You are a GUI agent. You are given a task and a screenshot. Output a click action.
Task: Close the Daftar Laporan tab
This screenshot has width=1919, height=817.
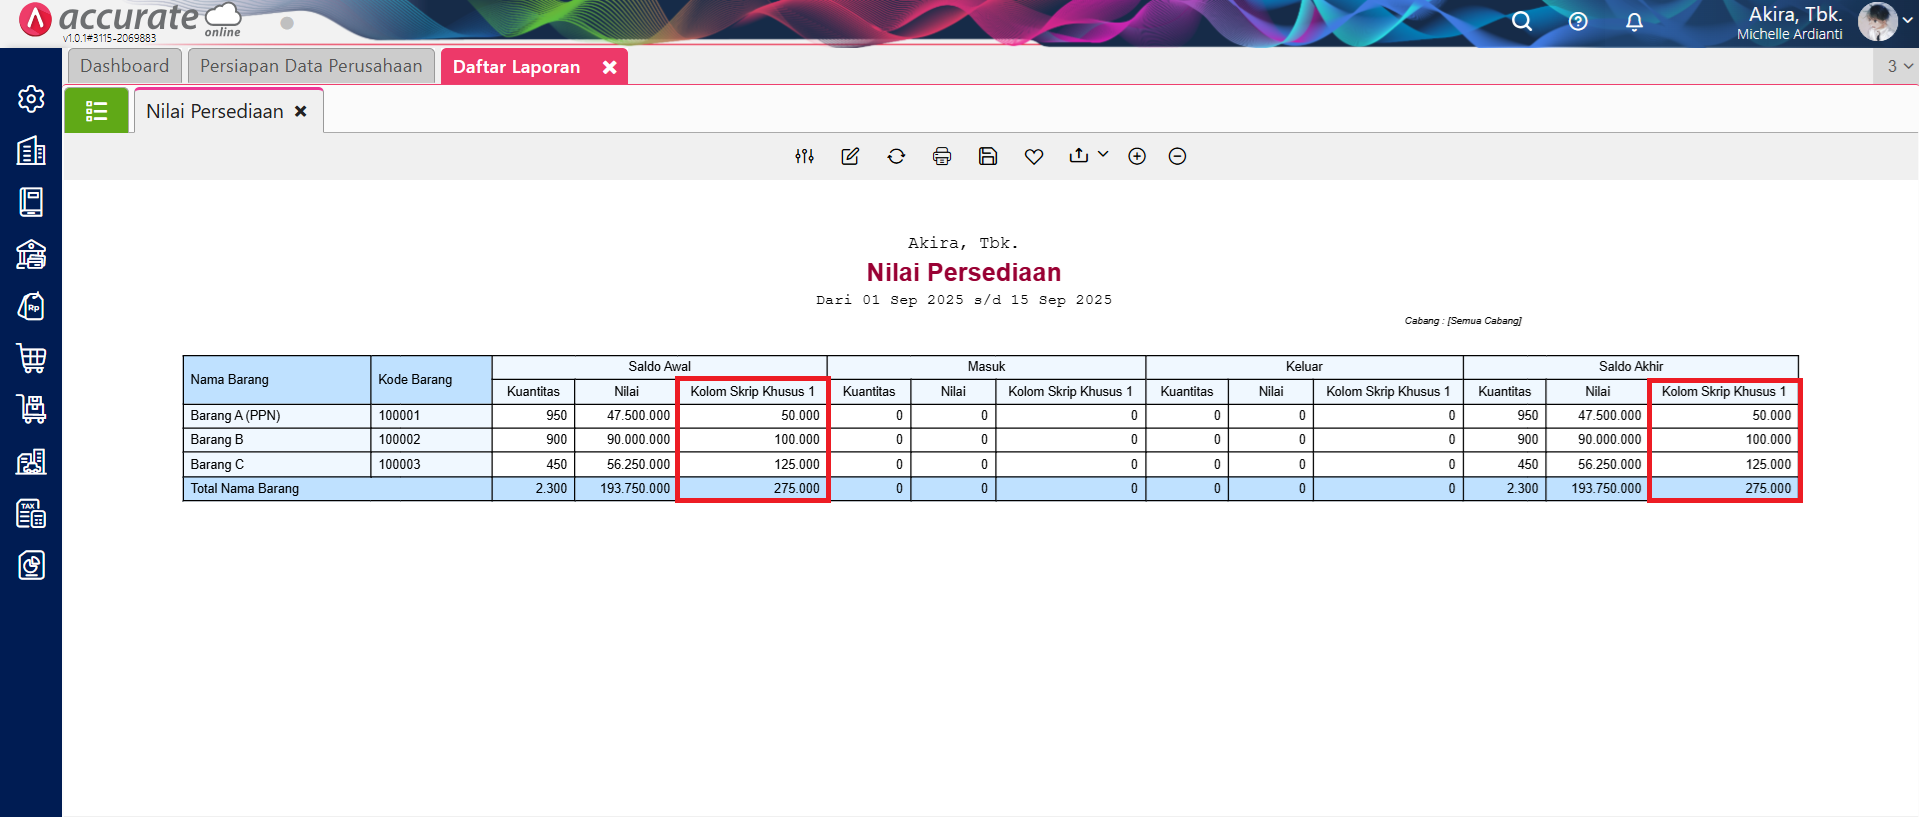[609, 67]
